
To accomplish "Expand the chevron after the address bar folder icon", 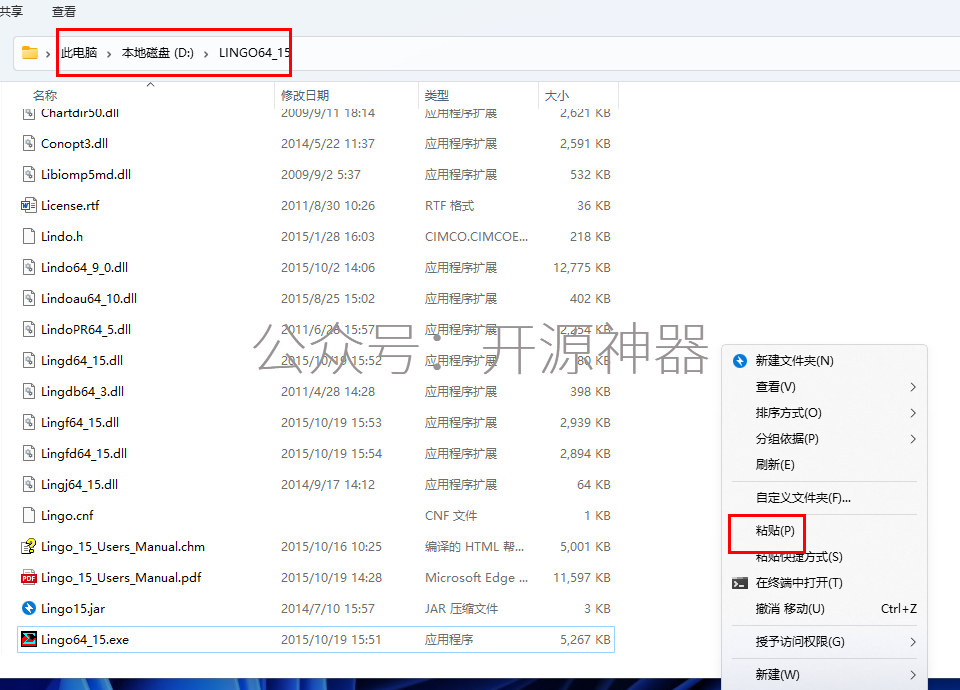I will [x=48, y=54].
